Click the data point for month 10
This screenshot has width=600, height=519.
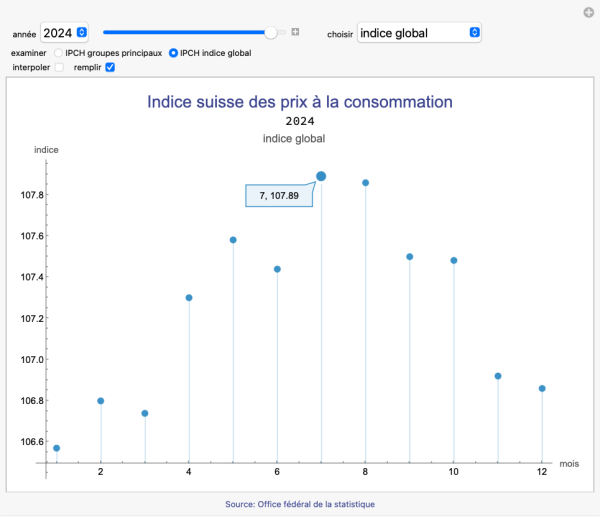click(454, 260)
